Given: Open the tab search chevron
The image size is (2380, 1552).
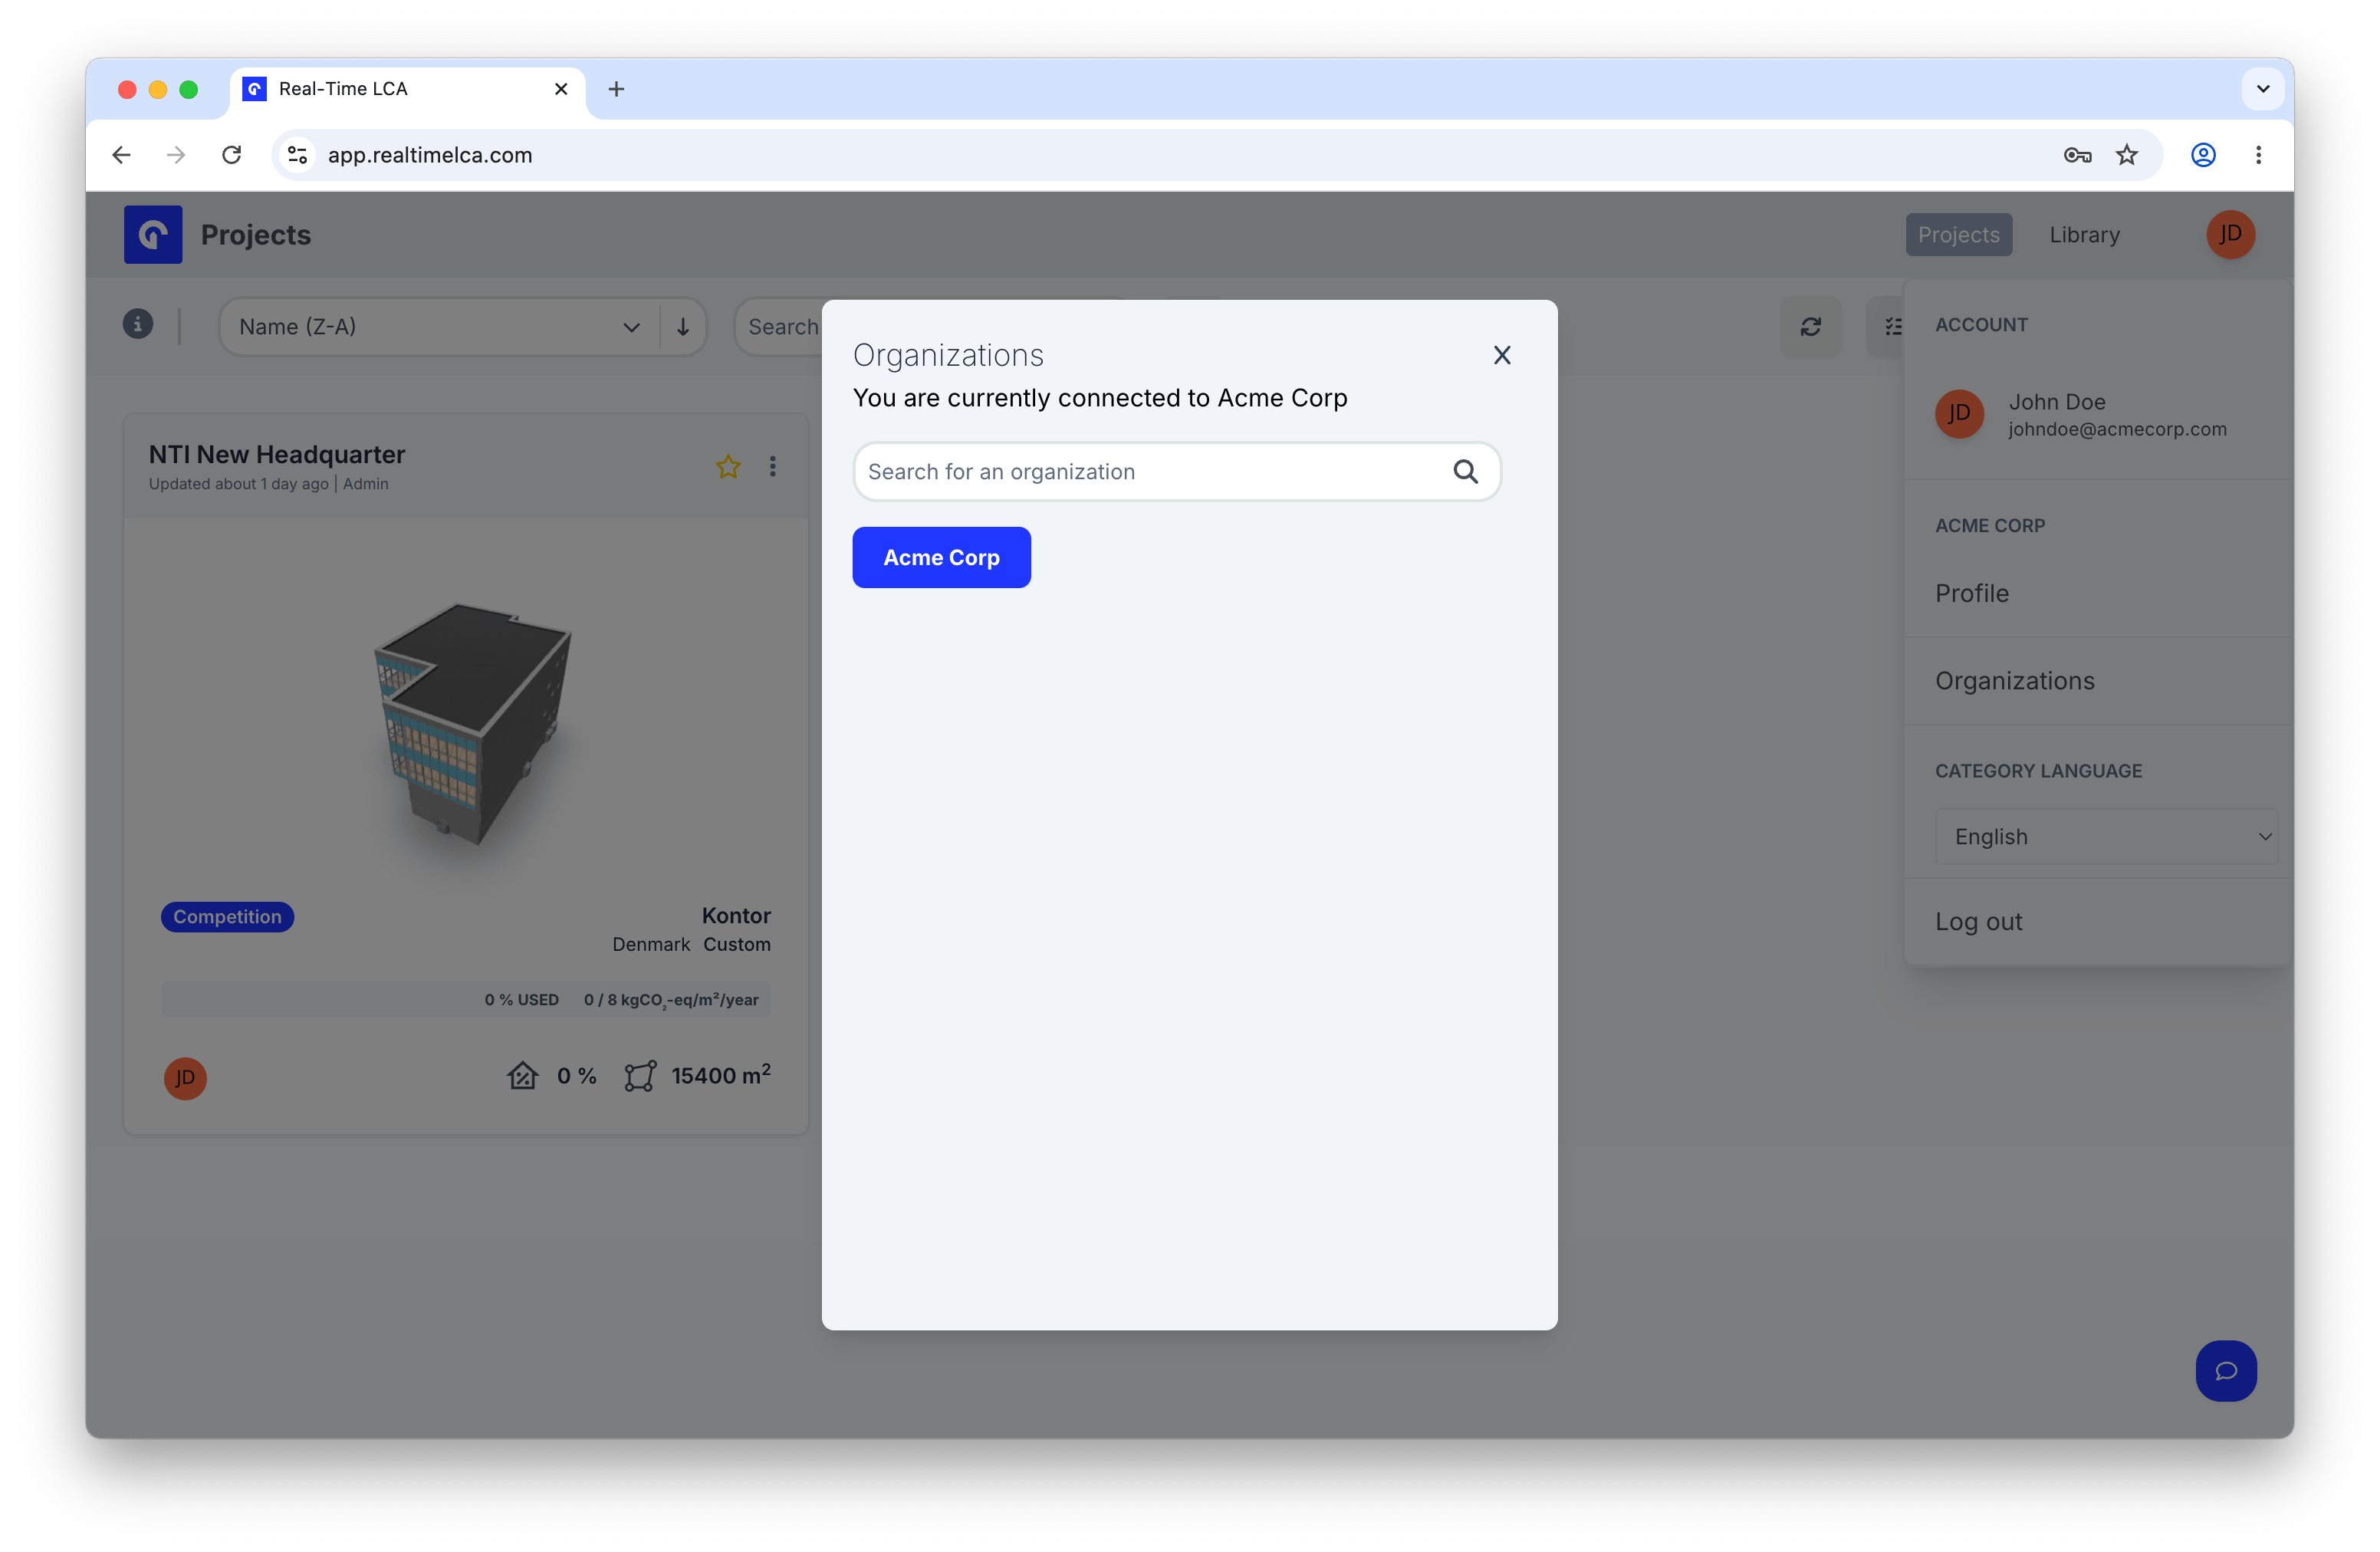Looking at the screenshot, I should point(2262,88).
